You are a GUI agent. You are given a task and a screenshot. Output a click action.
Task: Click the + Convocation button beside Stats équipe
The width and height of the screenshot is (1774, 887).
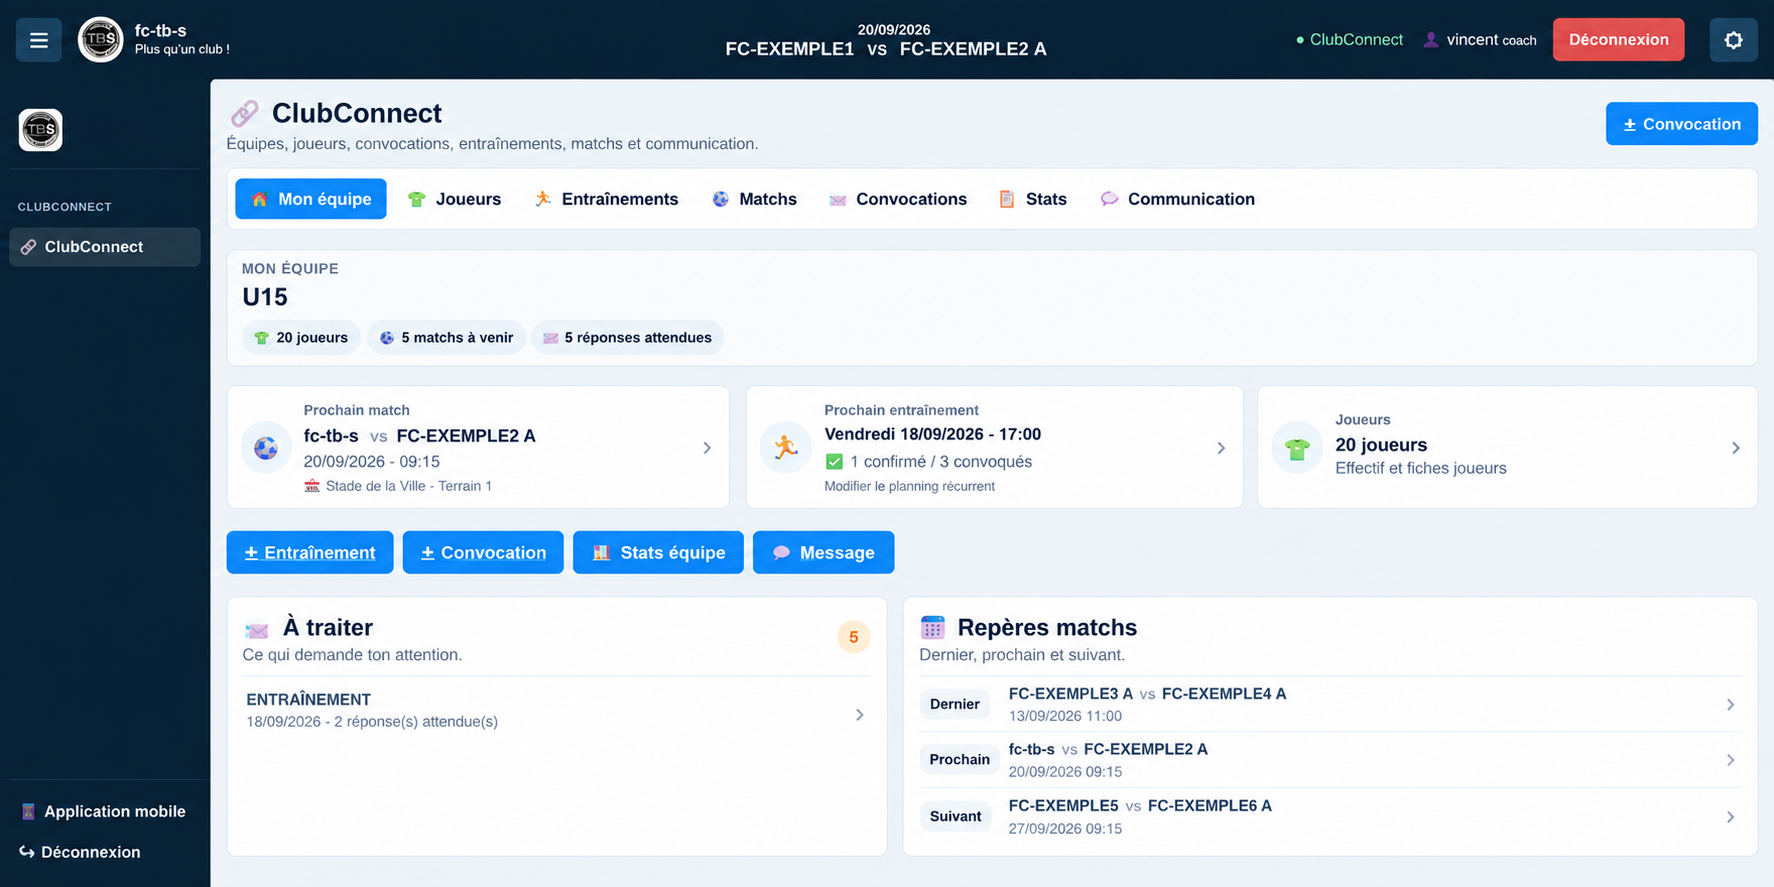click(483, 553)
